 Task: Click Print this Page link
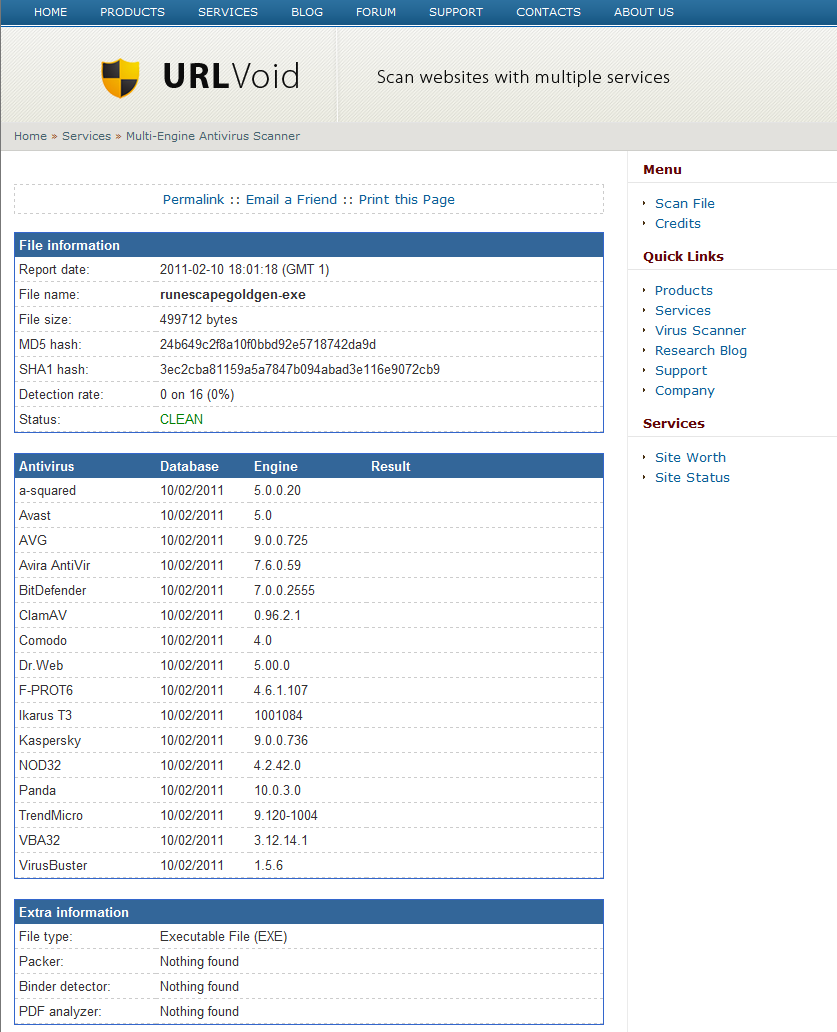(407, 199)
